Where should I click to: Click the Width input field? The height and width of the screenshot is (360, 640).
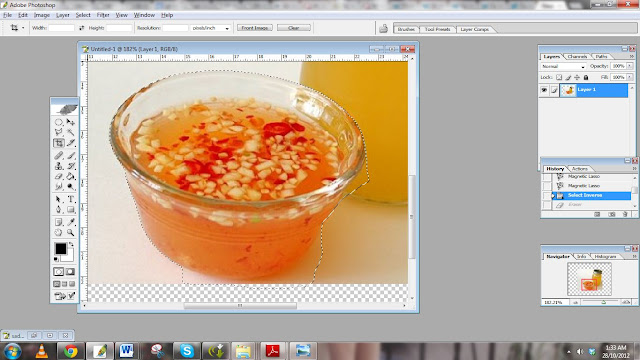point(61,28)
